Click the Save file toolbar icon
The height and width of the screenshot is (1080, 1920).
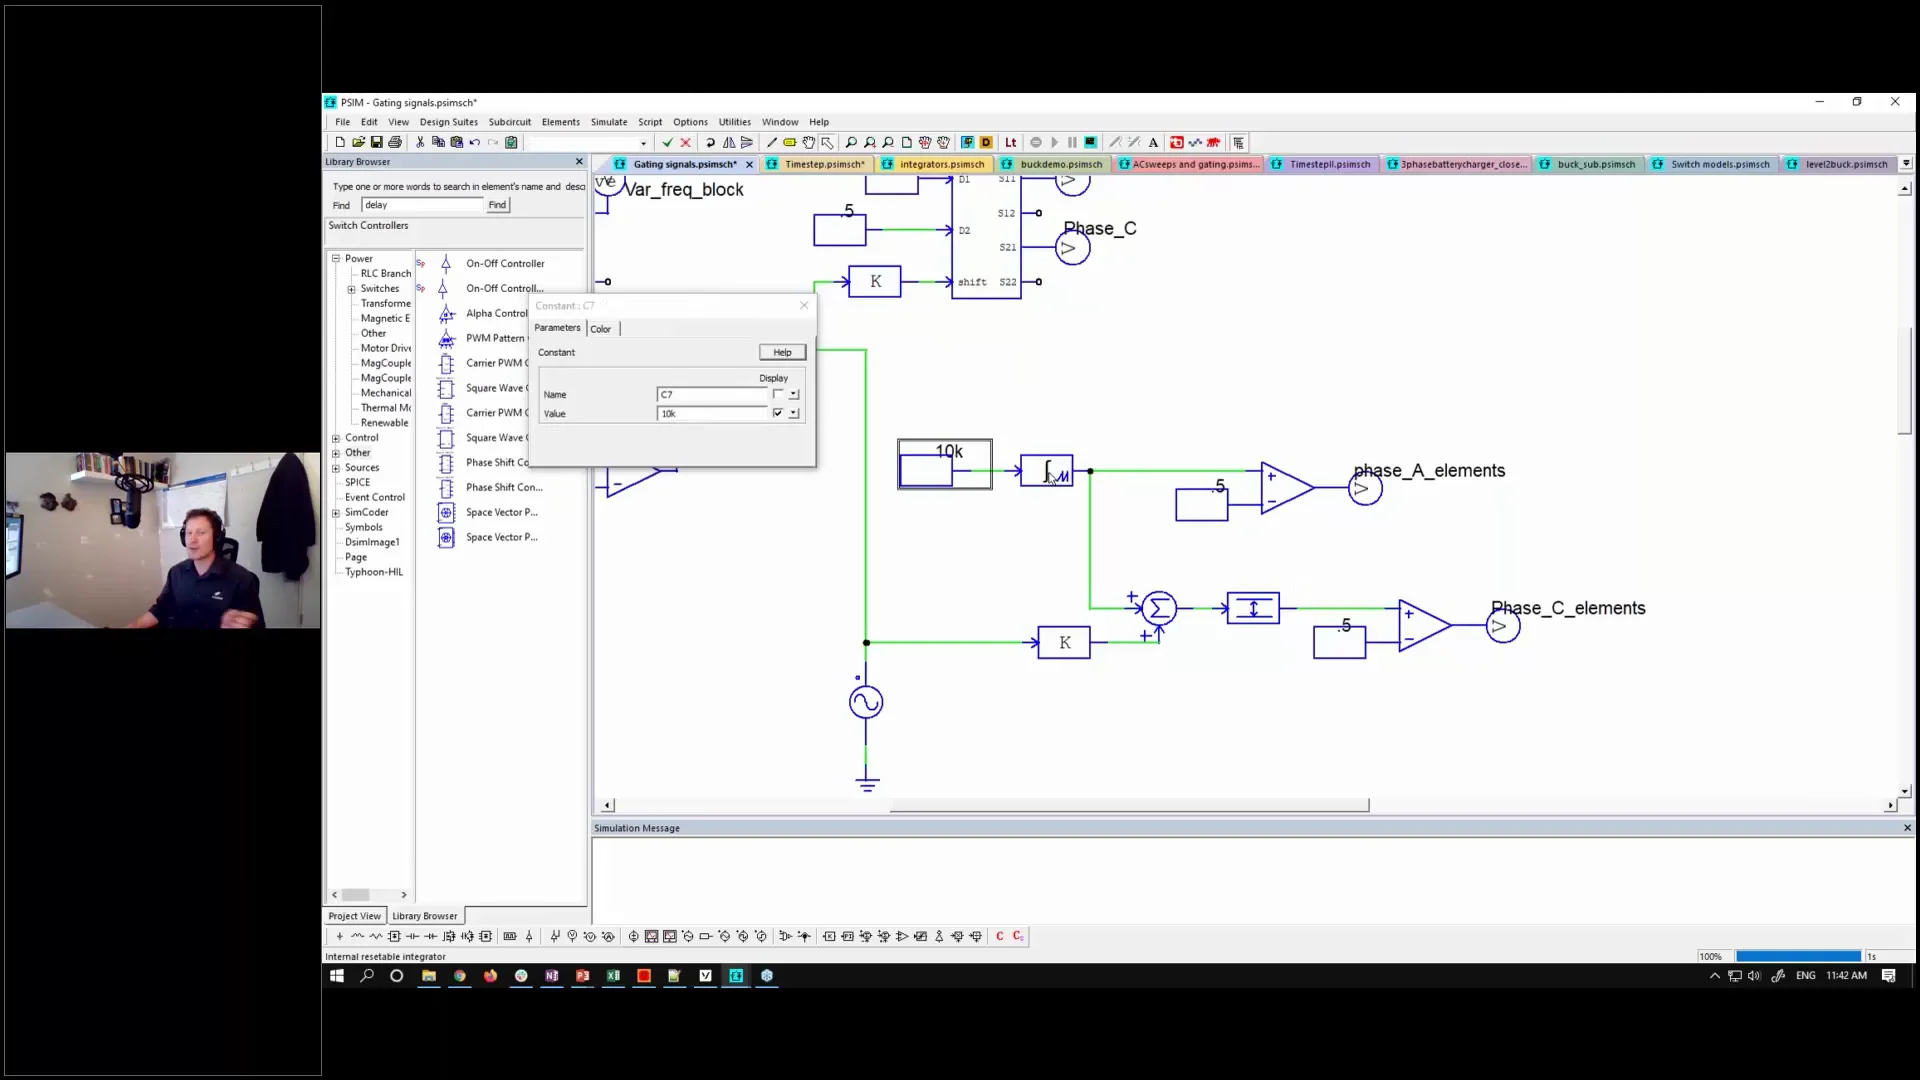click(x=377, y=143)
